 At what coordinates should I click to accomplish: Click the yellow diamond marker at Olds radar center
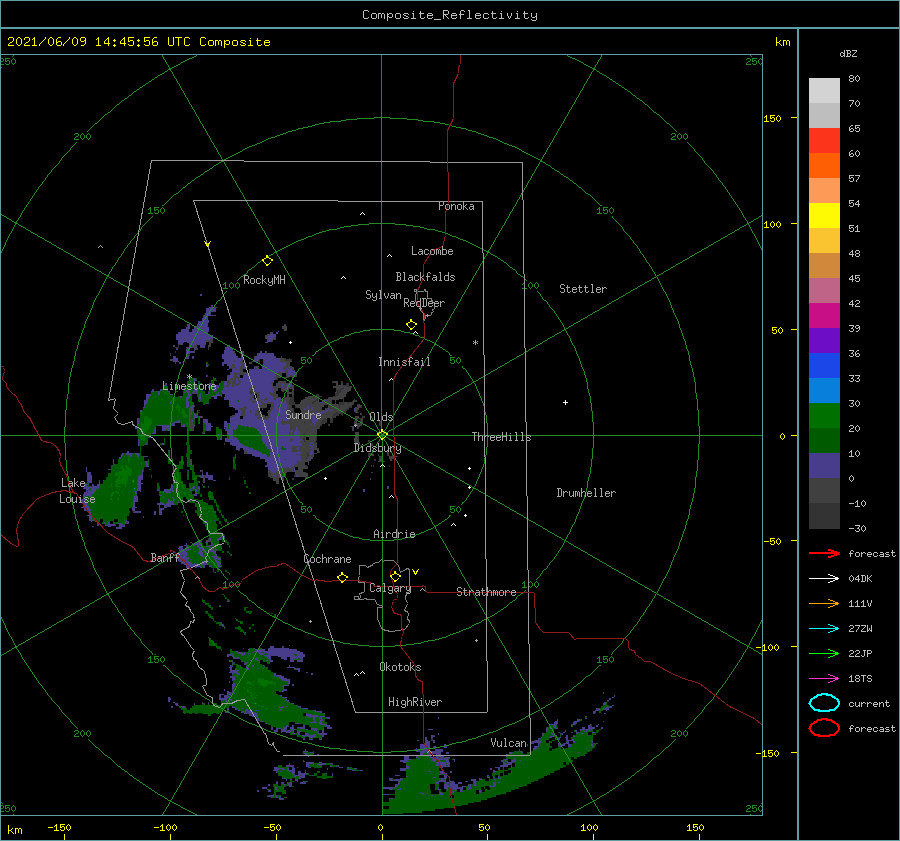click(382, 435)
